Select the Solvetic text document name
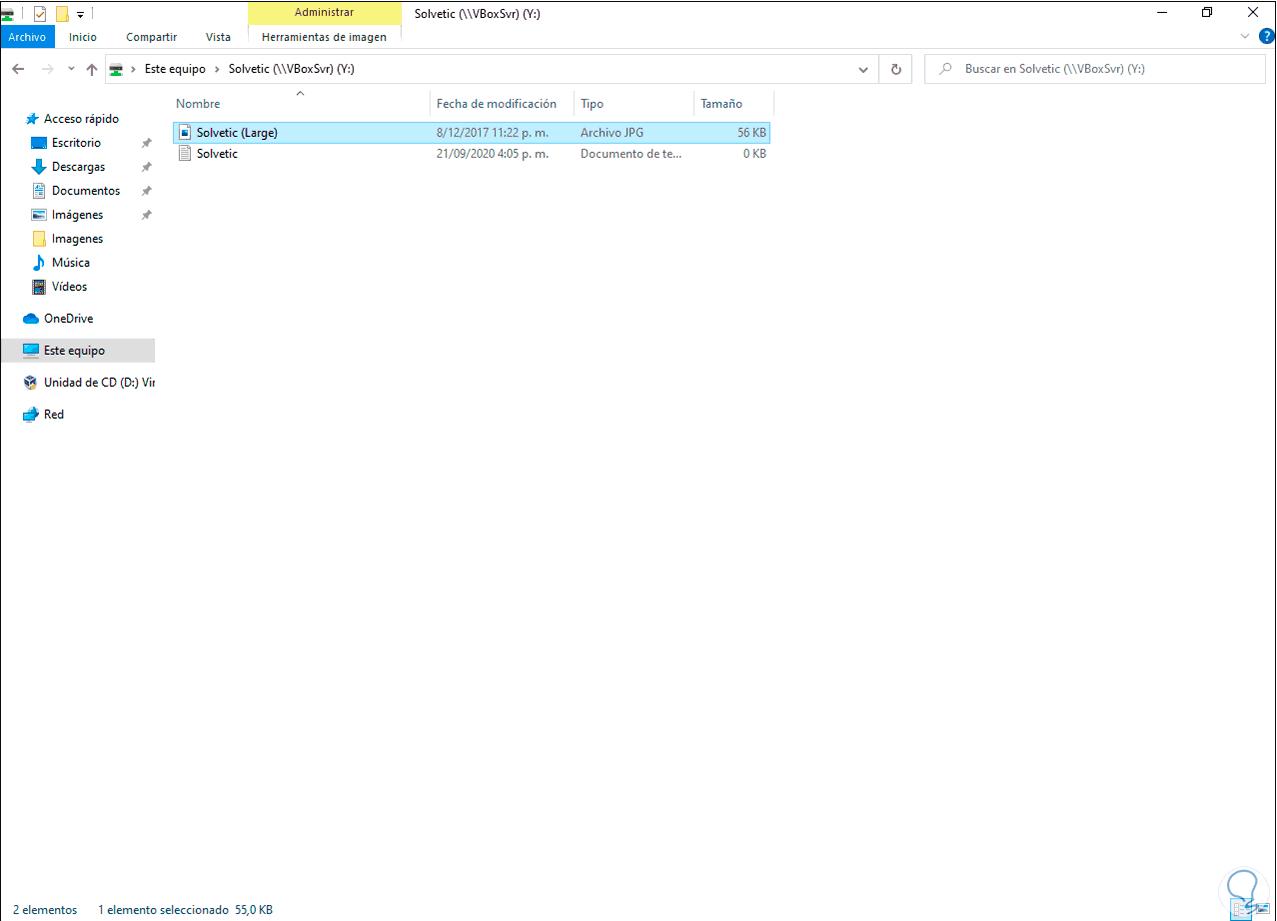This screenshot has height=921, width=1277. click(217, 154)
